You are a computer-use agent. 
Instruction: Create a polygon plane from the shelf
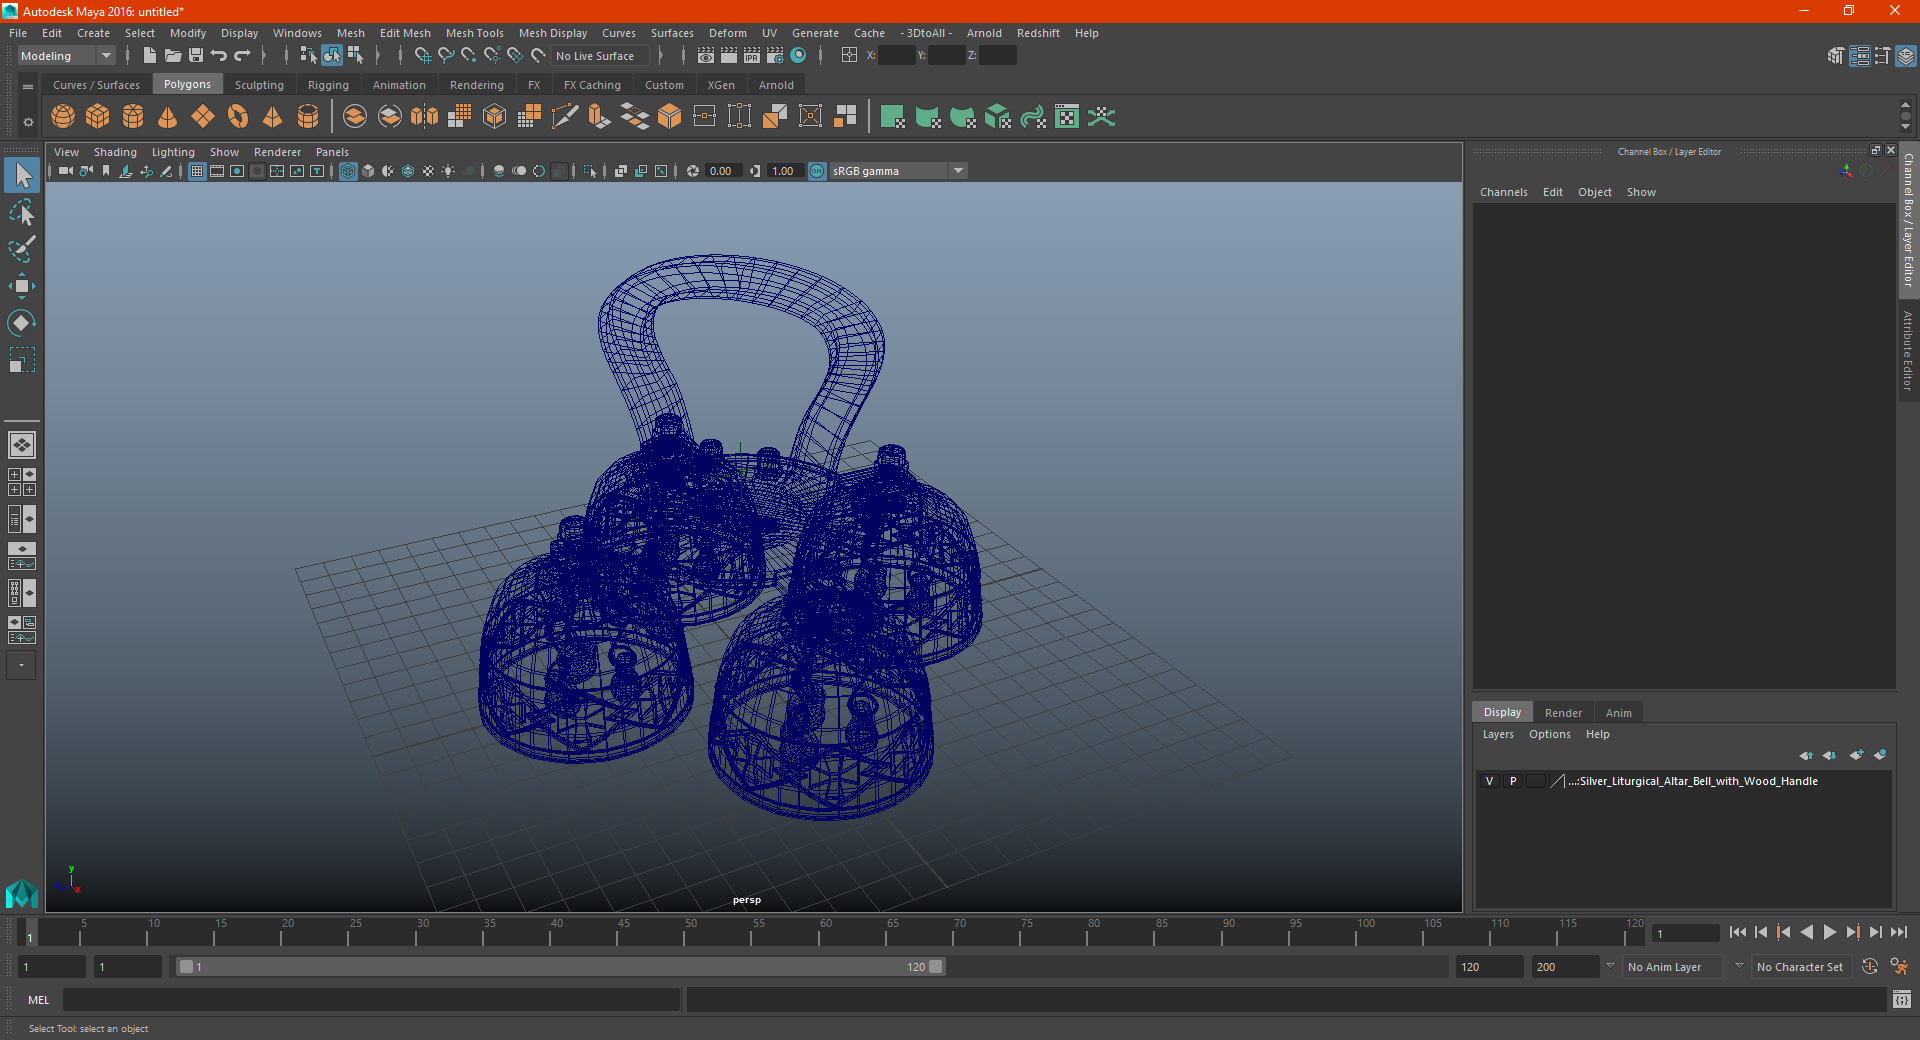203,117
